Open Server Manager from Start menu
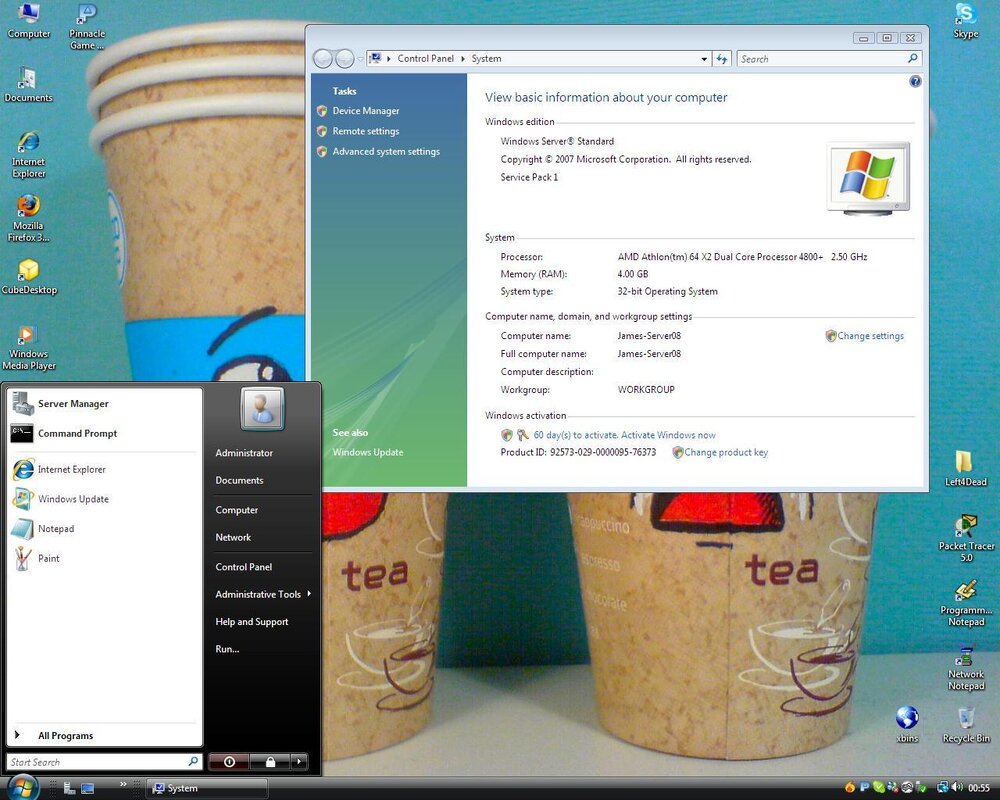This screenshot has height=800, width=1000. pyautogui.click(x=104, y=404)
